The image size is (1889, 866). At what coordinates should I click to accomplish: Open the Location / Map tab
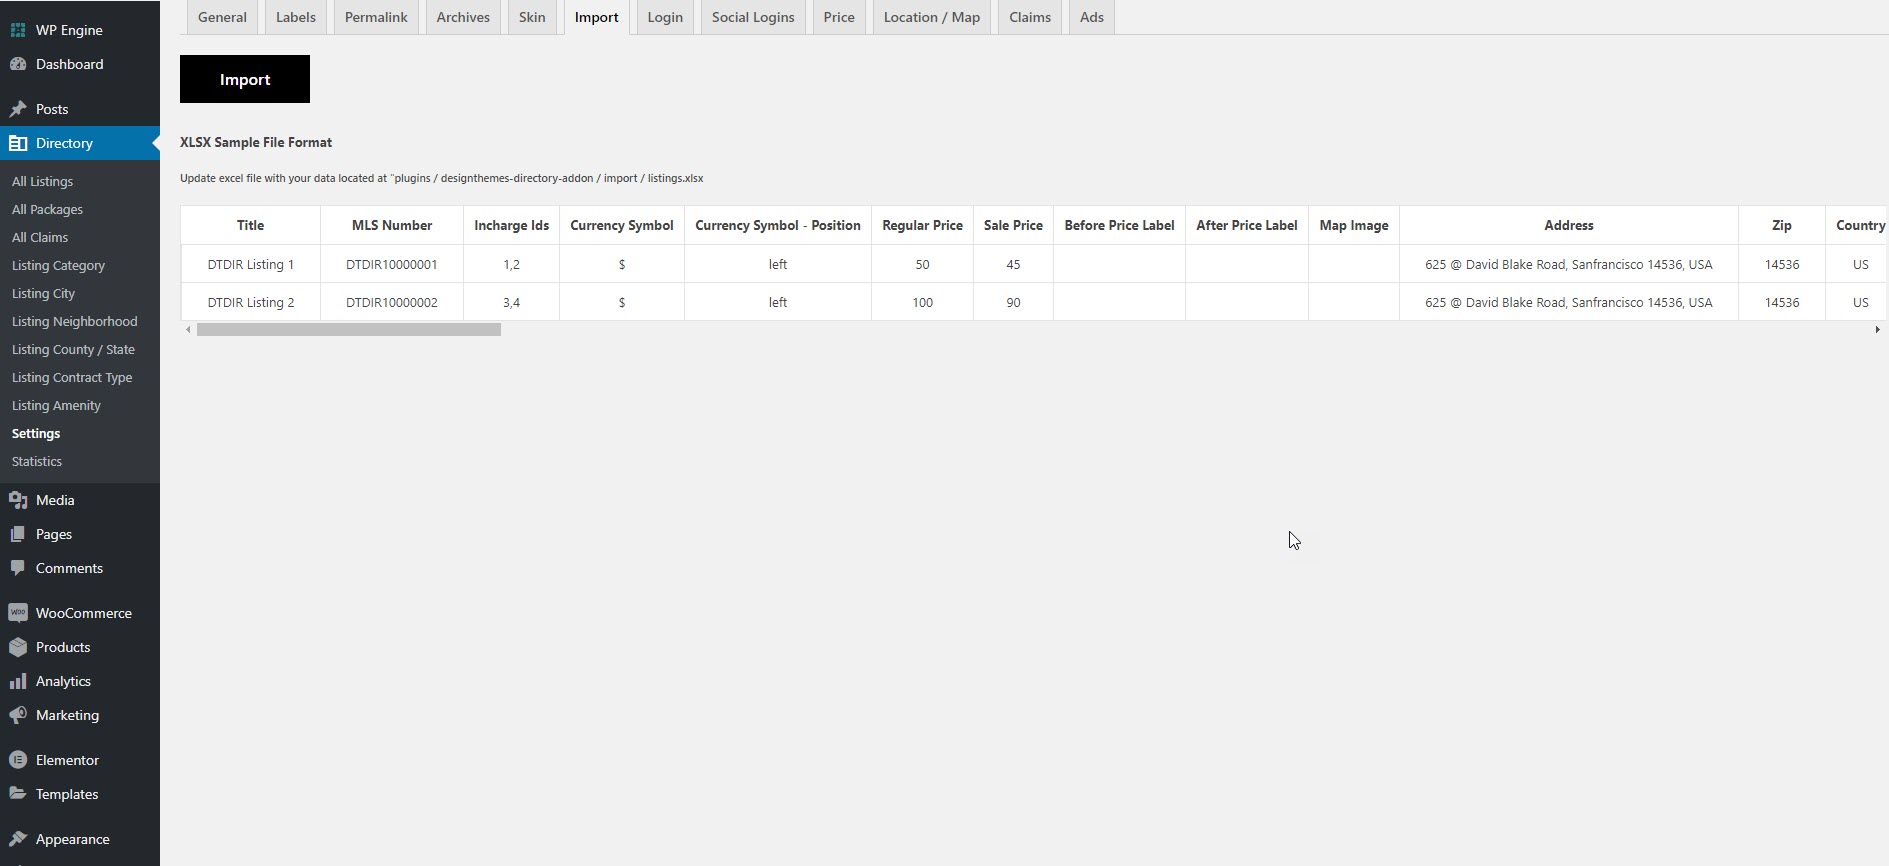coord(932,17)
